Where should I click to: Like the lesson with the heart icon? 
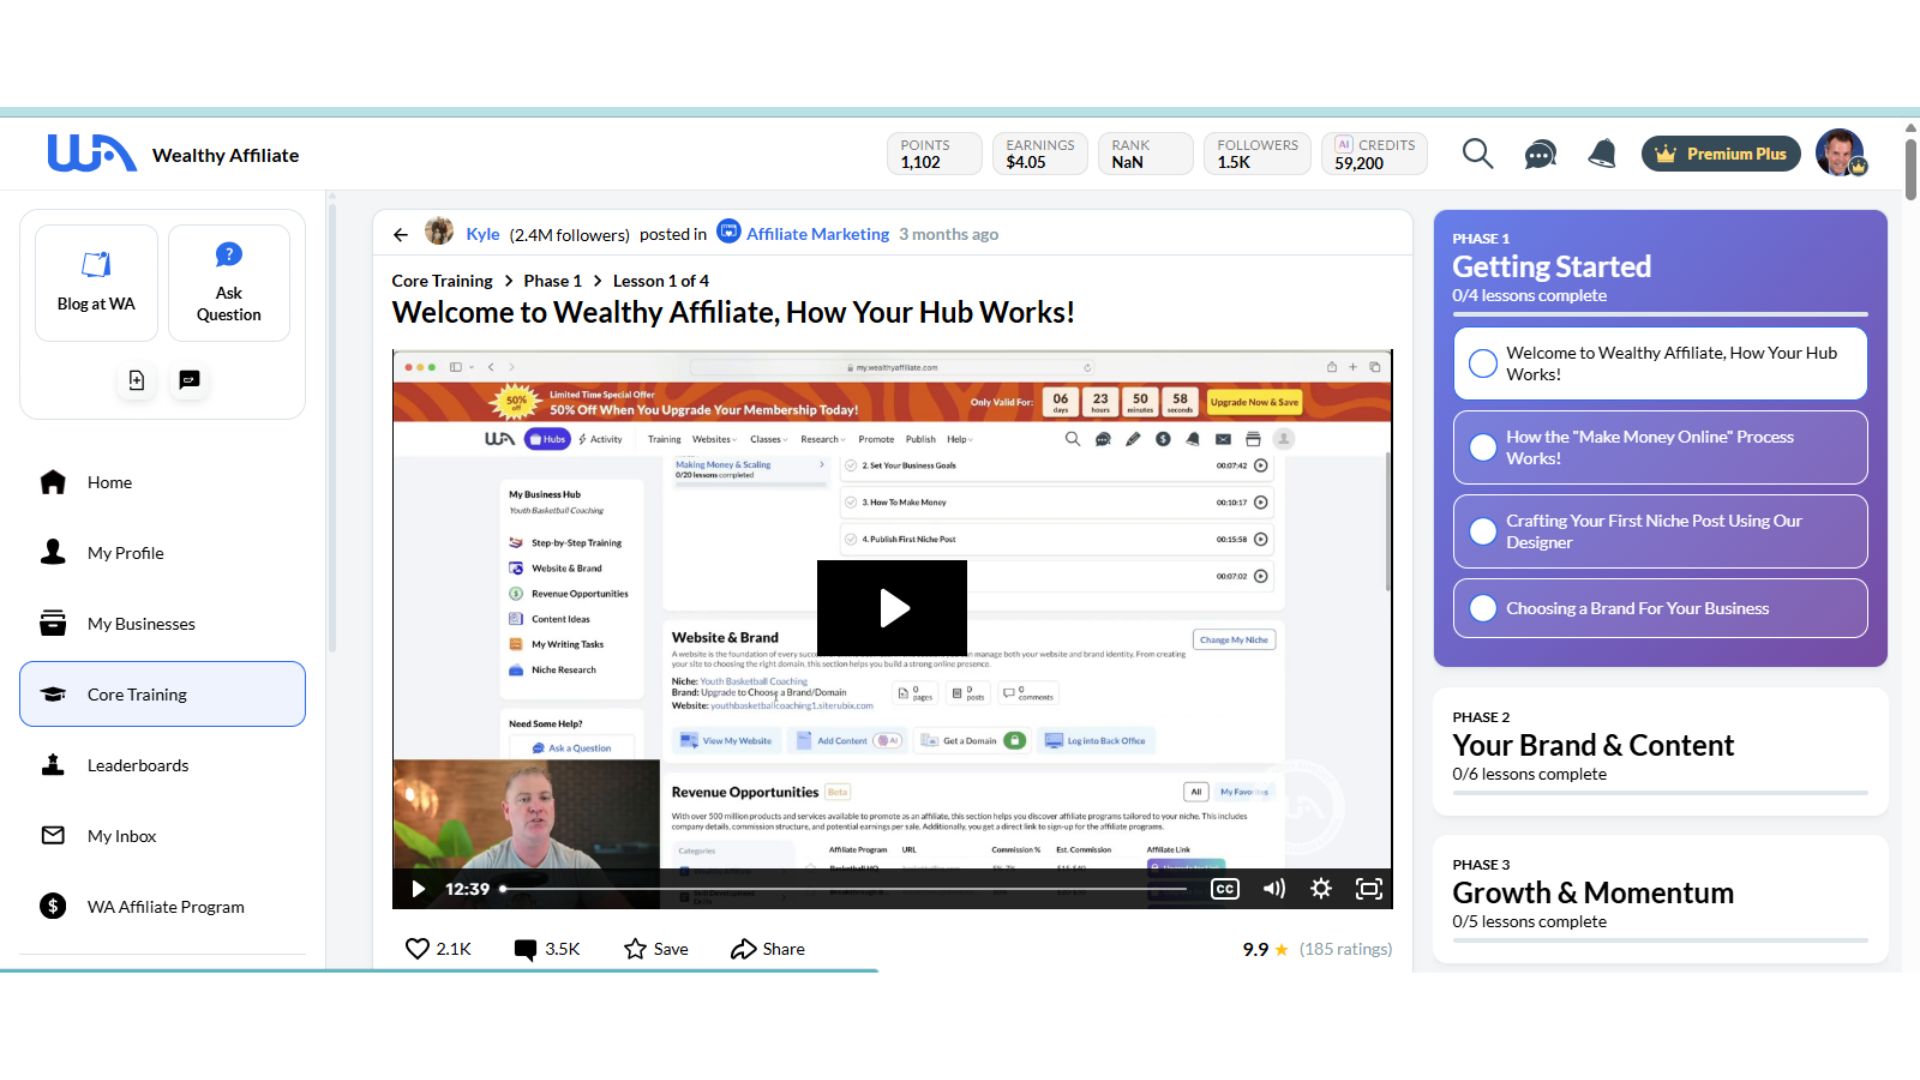417,948
